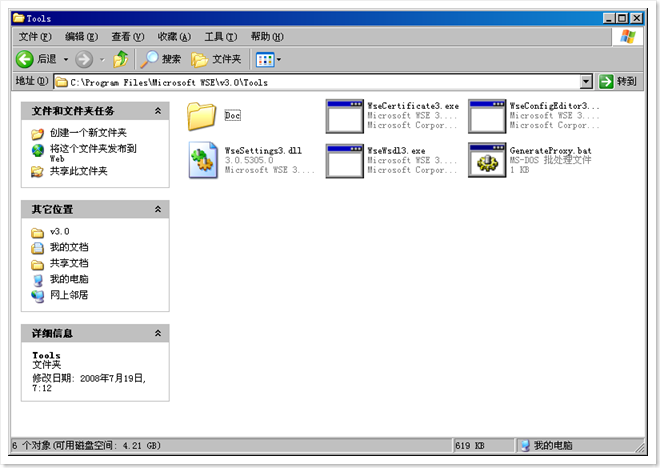Click the 地址(D) address label
This screenshot has width=660, height=468.
[x=32, y=81]
